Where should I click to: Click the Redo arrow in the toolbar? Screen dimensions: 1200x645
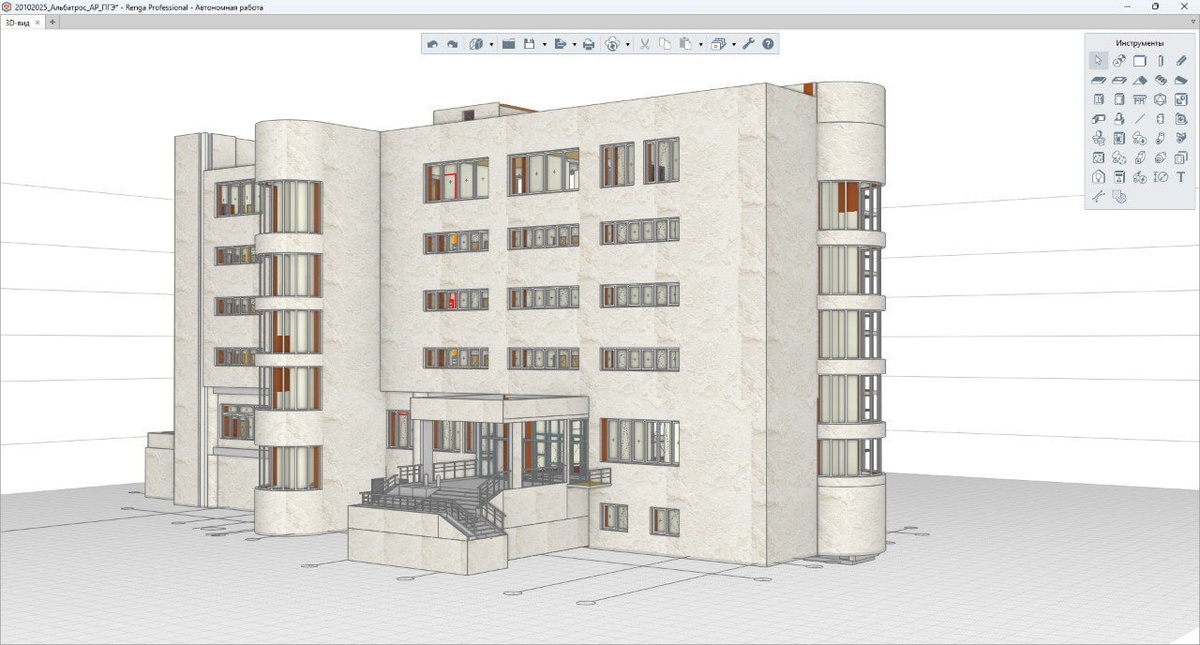click(x=452, y=44)
